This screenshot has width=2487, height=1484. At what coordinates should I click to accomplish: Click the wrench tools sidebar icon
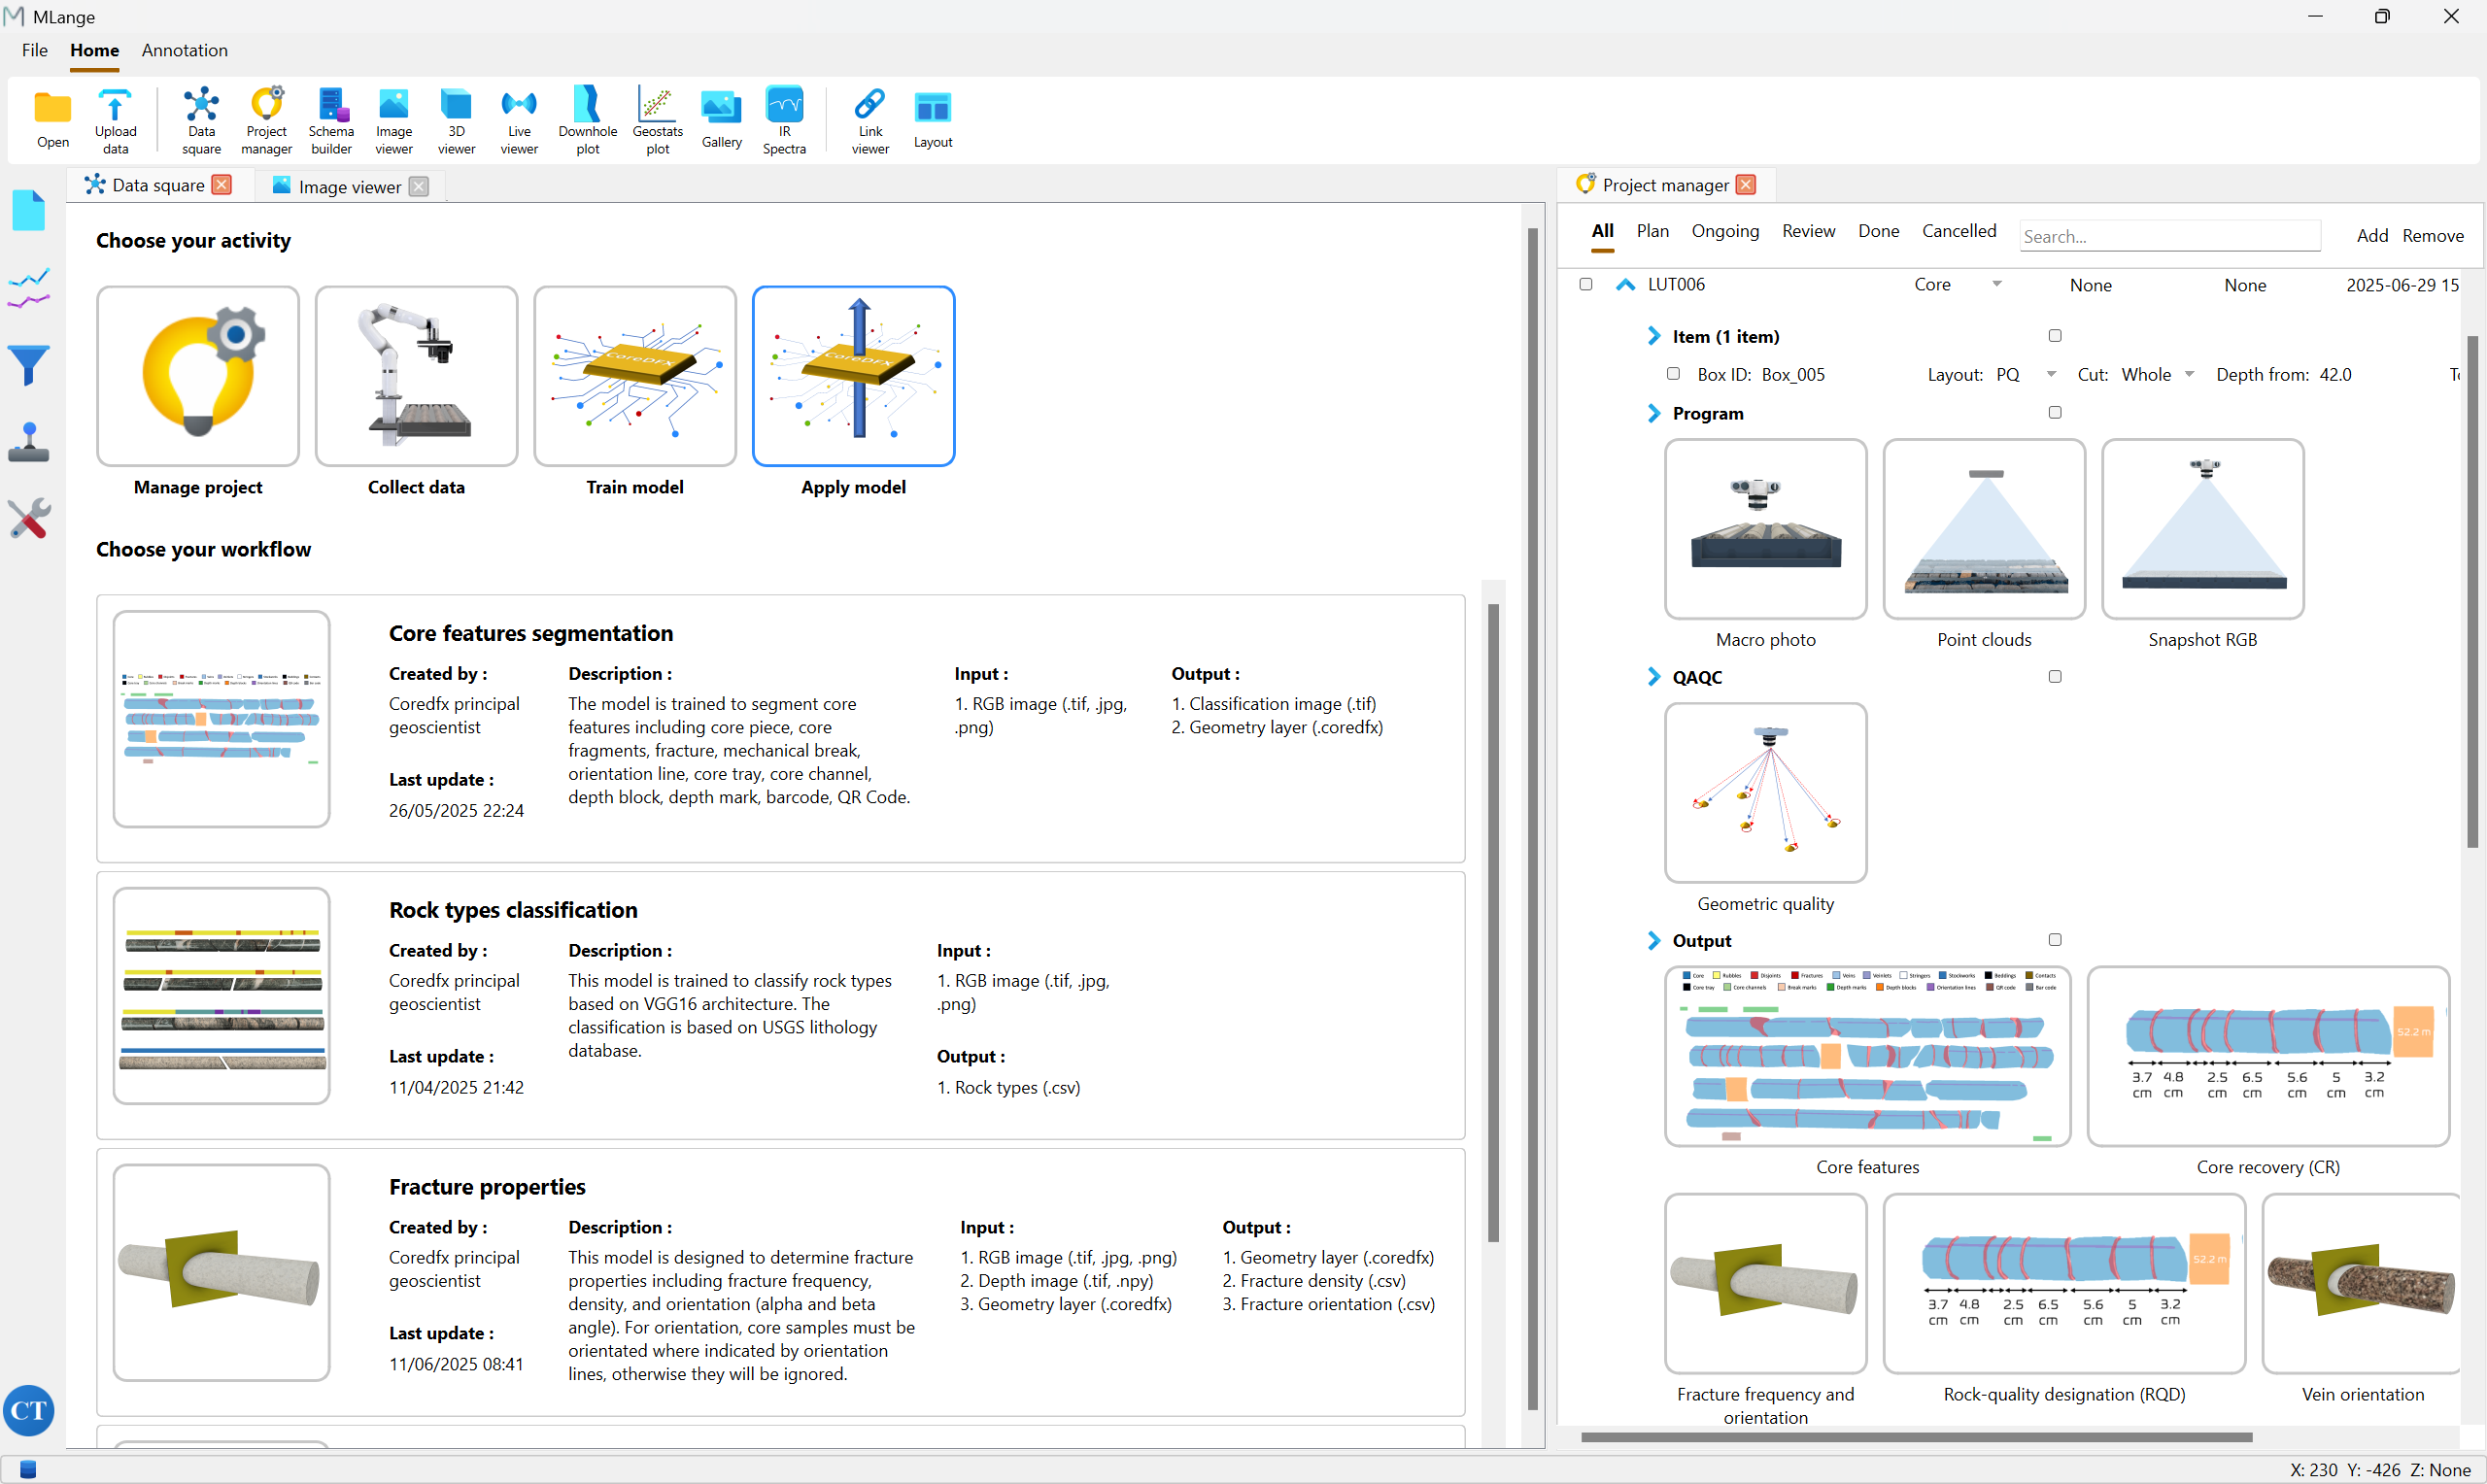29,518
